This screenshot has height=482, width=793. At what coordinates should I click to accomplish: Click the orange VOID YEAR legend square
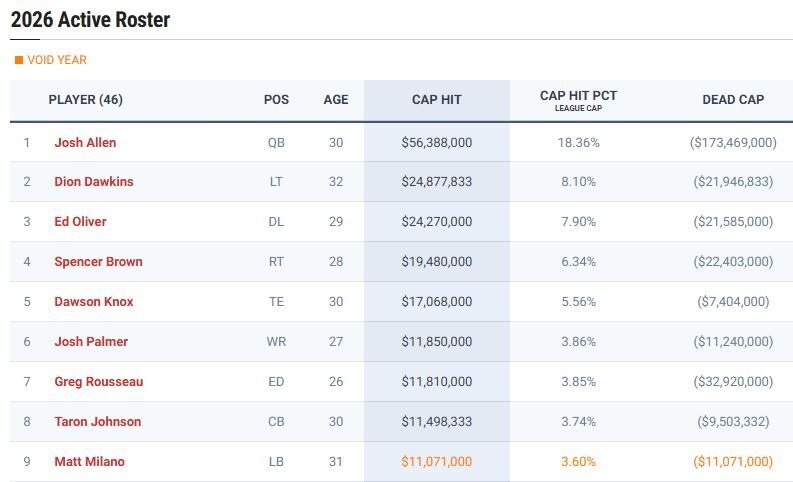[x=18, y=60]
